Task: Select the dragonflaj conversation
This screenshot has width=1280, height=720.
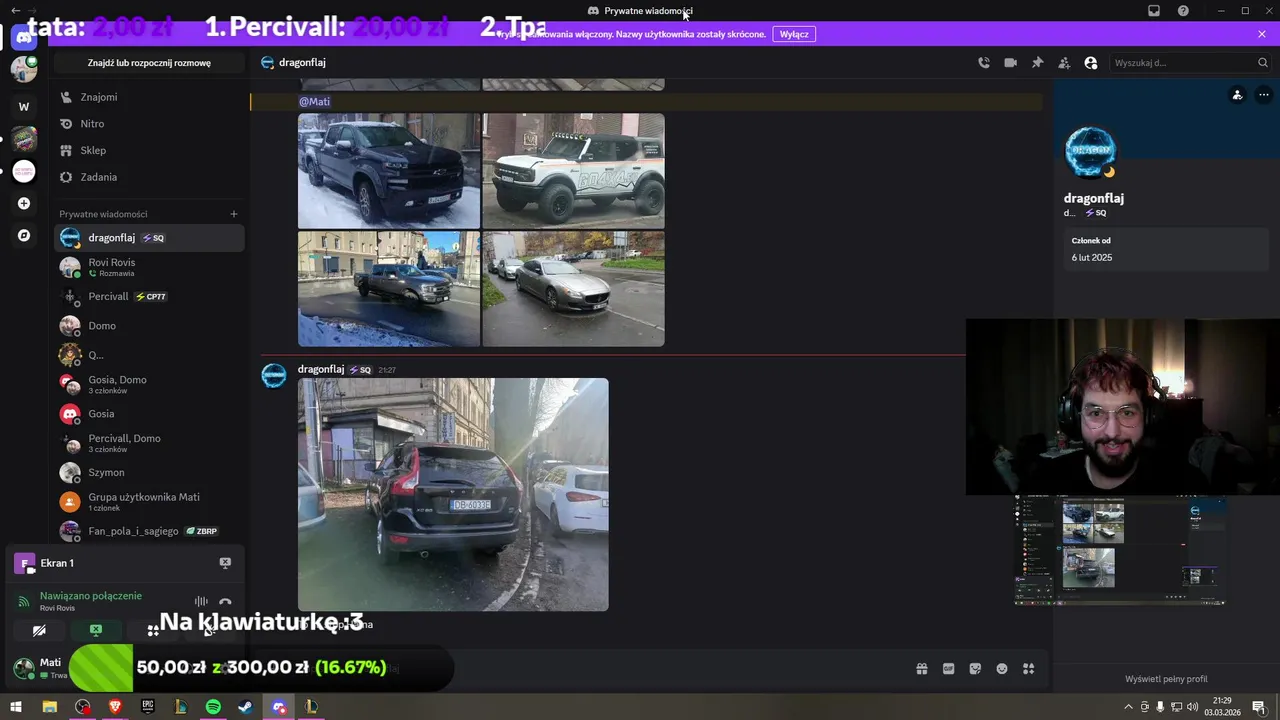Action: tap(148, 238)
